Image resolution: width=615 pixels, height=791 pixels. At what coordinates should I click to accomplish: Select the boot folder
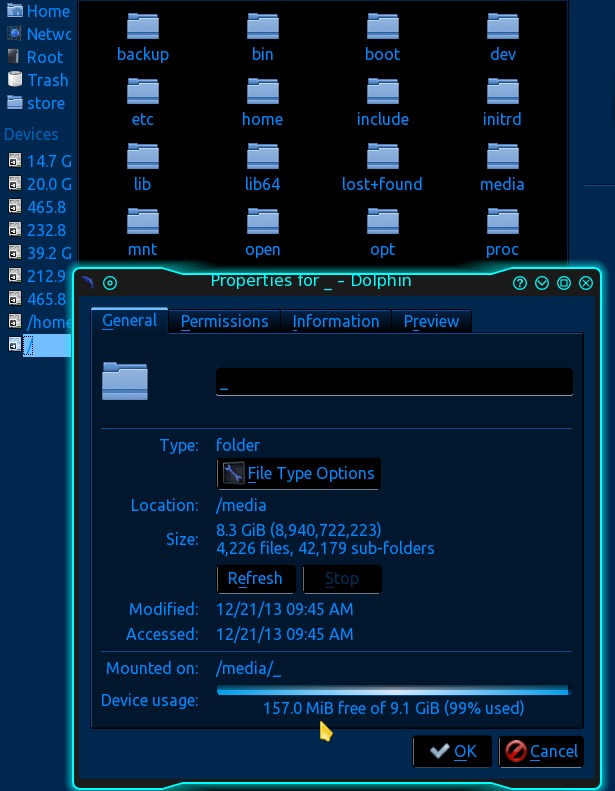[382, 38]
